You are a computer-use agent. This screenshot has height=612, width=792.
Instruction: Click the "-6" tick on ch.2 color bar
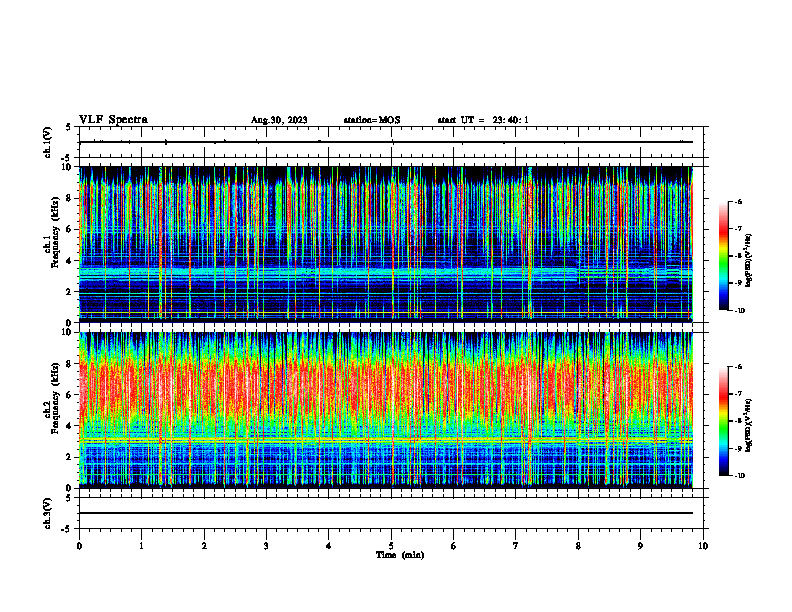[739, 367]
